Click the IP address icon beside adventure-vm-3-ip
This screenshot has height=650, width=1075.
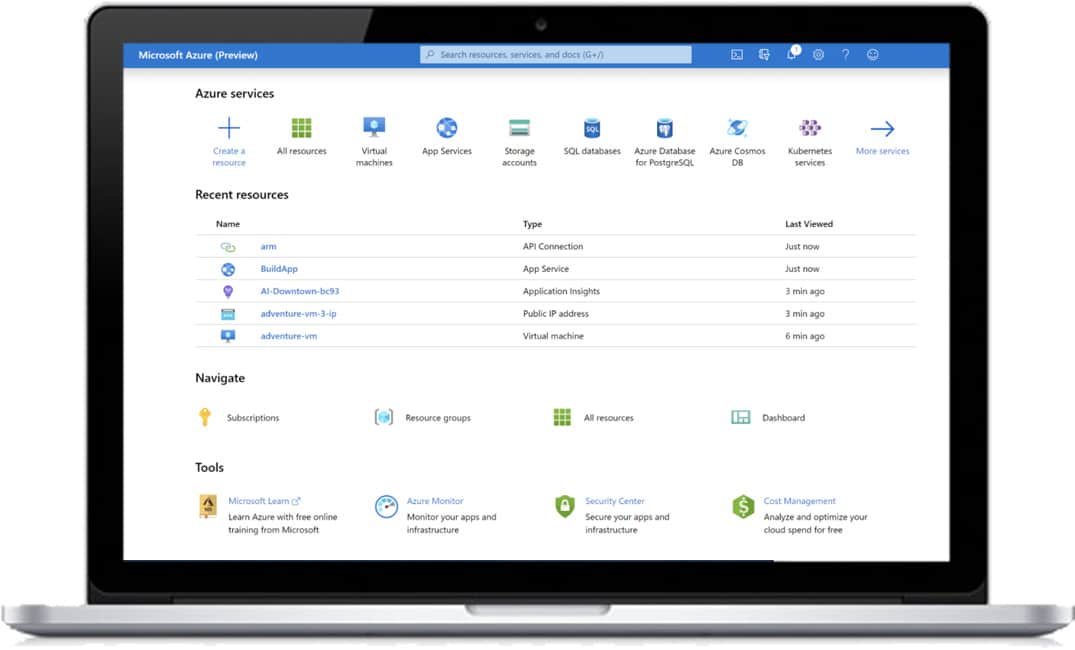pyautogui.click(x=228, y=314)
